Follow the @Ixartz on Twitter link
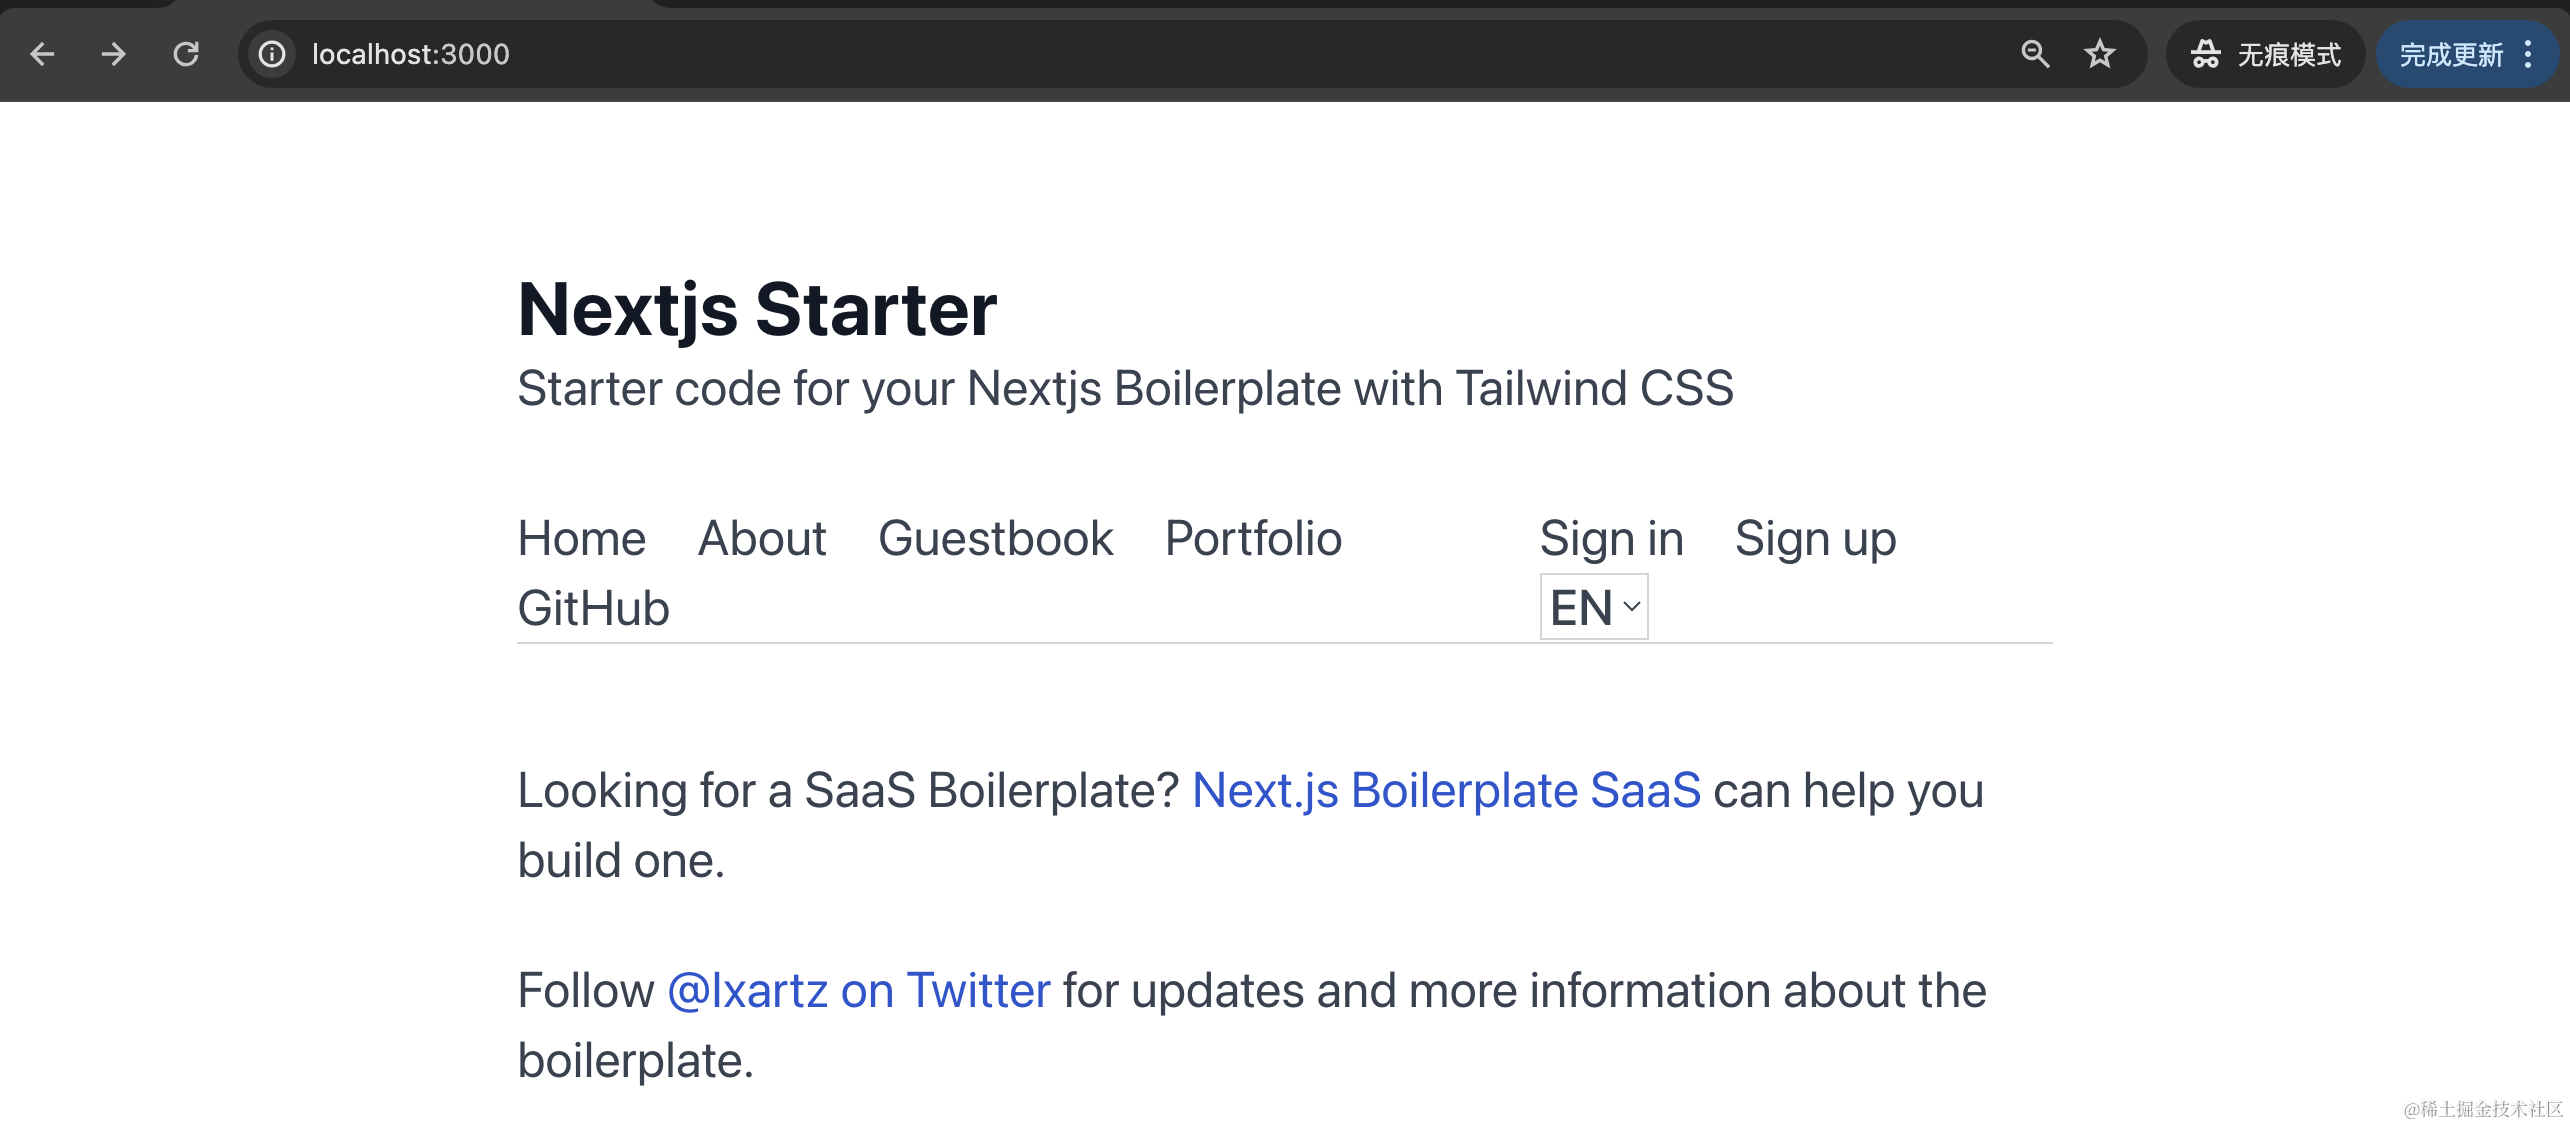2570x1126 pixels. click(x=859, y=991)
